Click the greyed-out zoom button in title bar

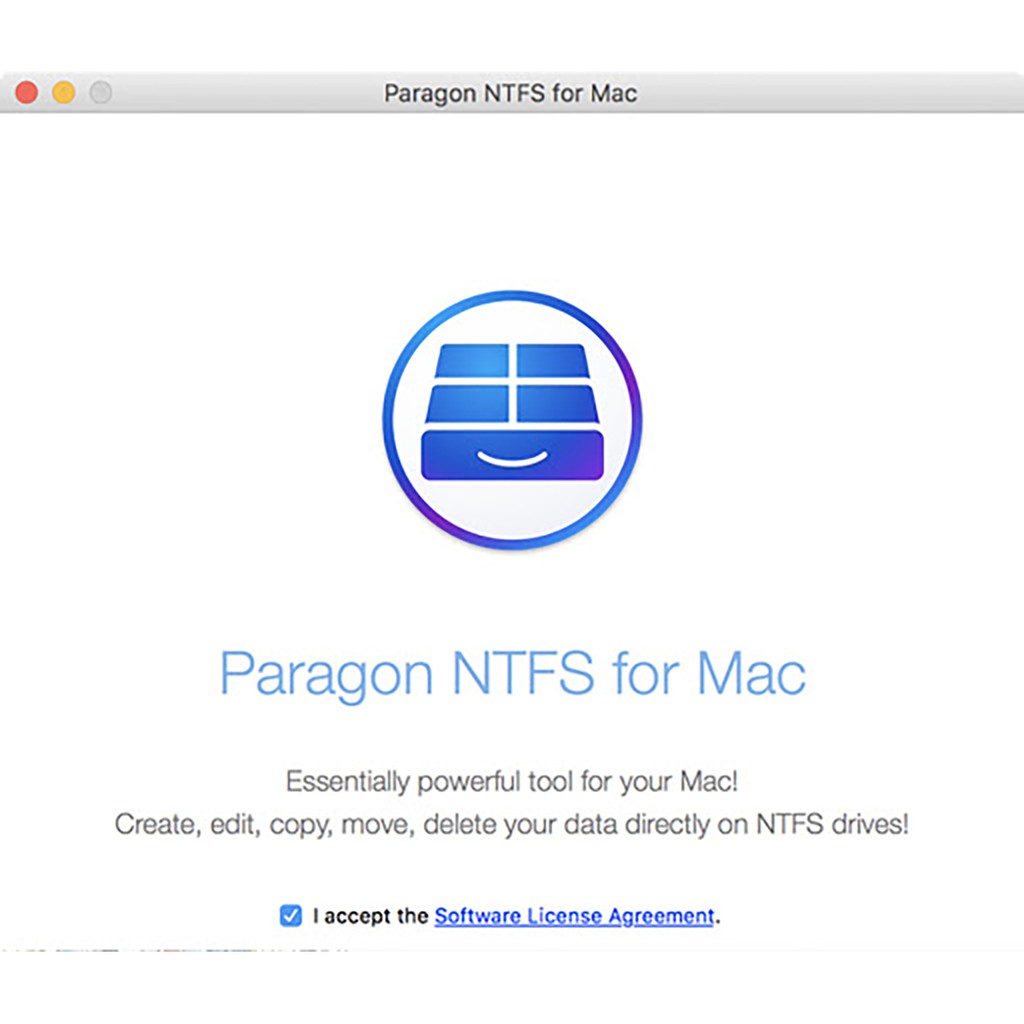pyautogui.click(x=101, y=92)
